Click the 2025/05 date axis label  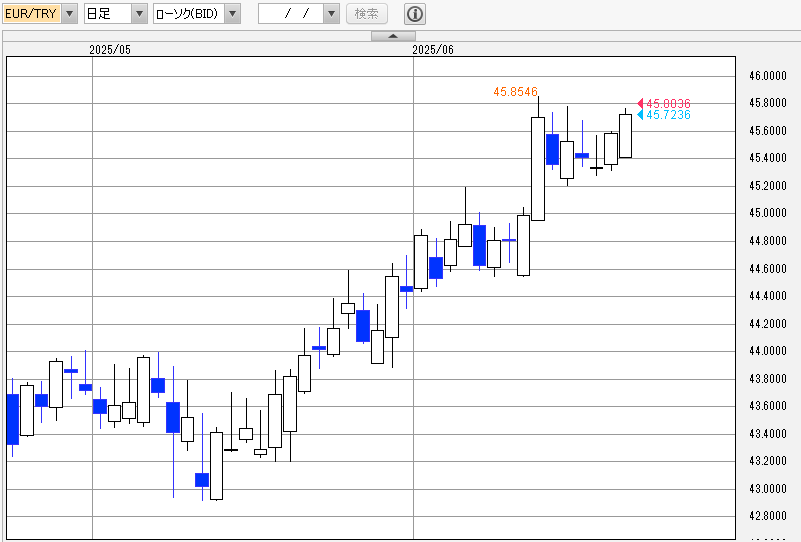[110, 50]
